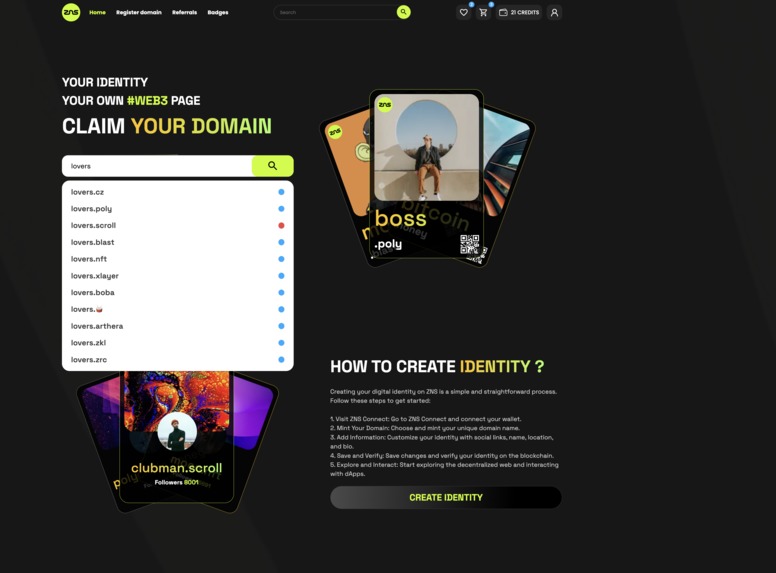Image resolution: width=776 pixels, height=573 pixels.
Task: Open favorites heart icon
Action: coord(464,12)
